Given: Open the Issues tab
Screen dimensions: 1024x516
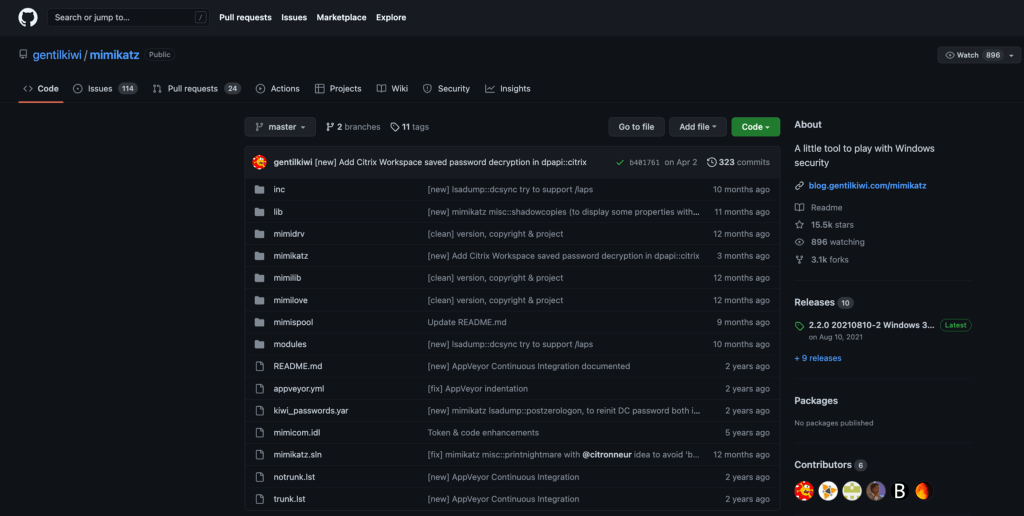Looking at the screenshot, I should [105, 89].
